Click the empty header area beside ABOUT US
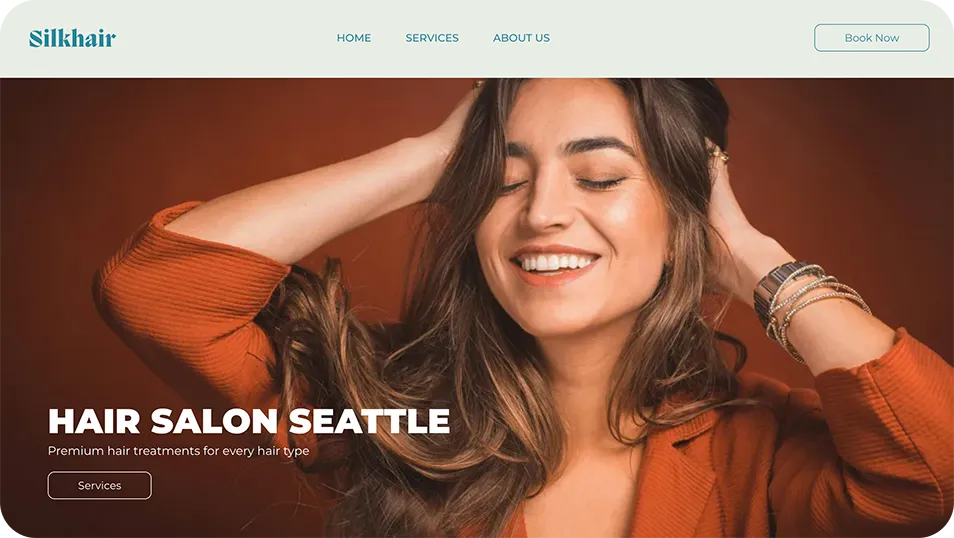This screenshot has width=954, height=538. tap(681, 38)
